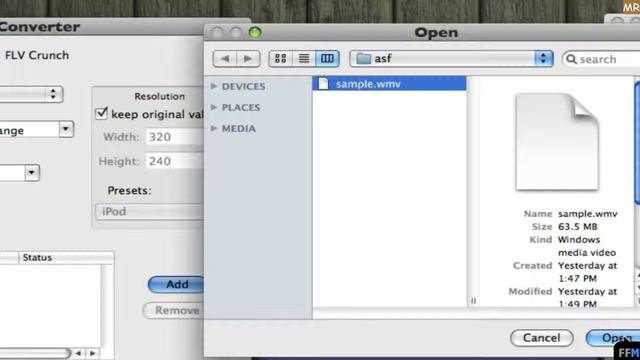The width and height of the screenshot is (640, 360).
Task: Click the search field
Action: pos(601,59)
